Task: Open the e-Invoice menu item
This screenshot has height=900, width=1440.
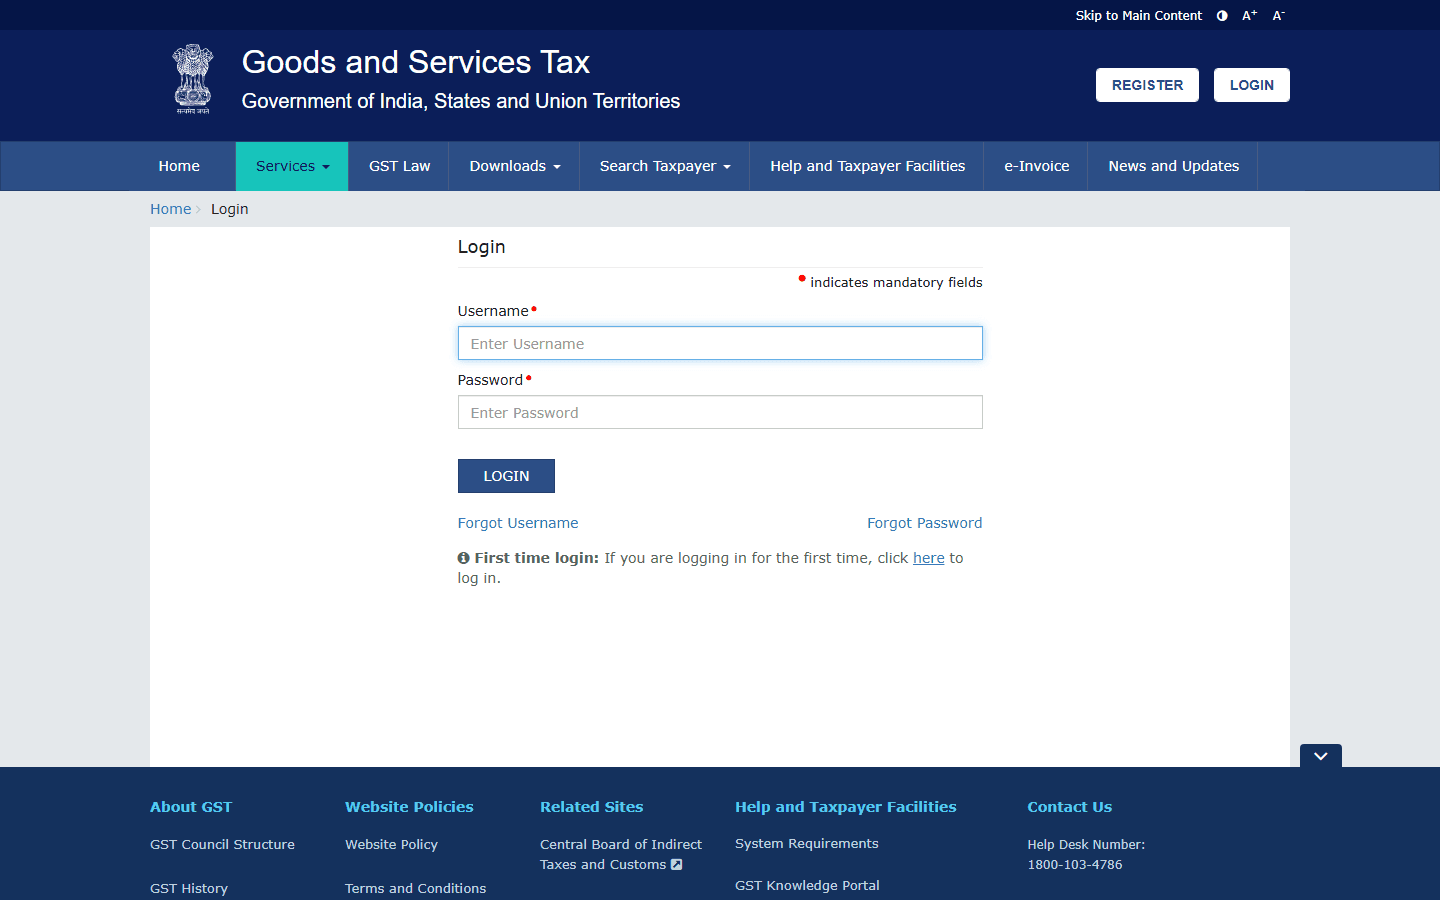Action: point(1037,166)
